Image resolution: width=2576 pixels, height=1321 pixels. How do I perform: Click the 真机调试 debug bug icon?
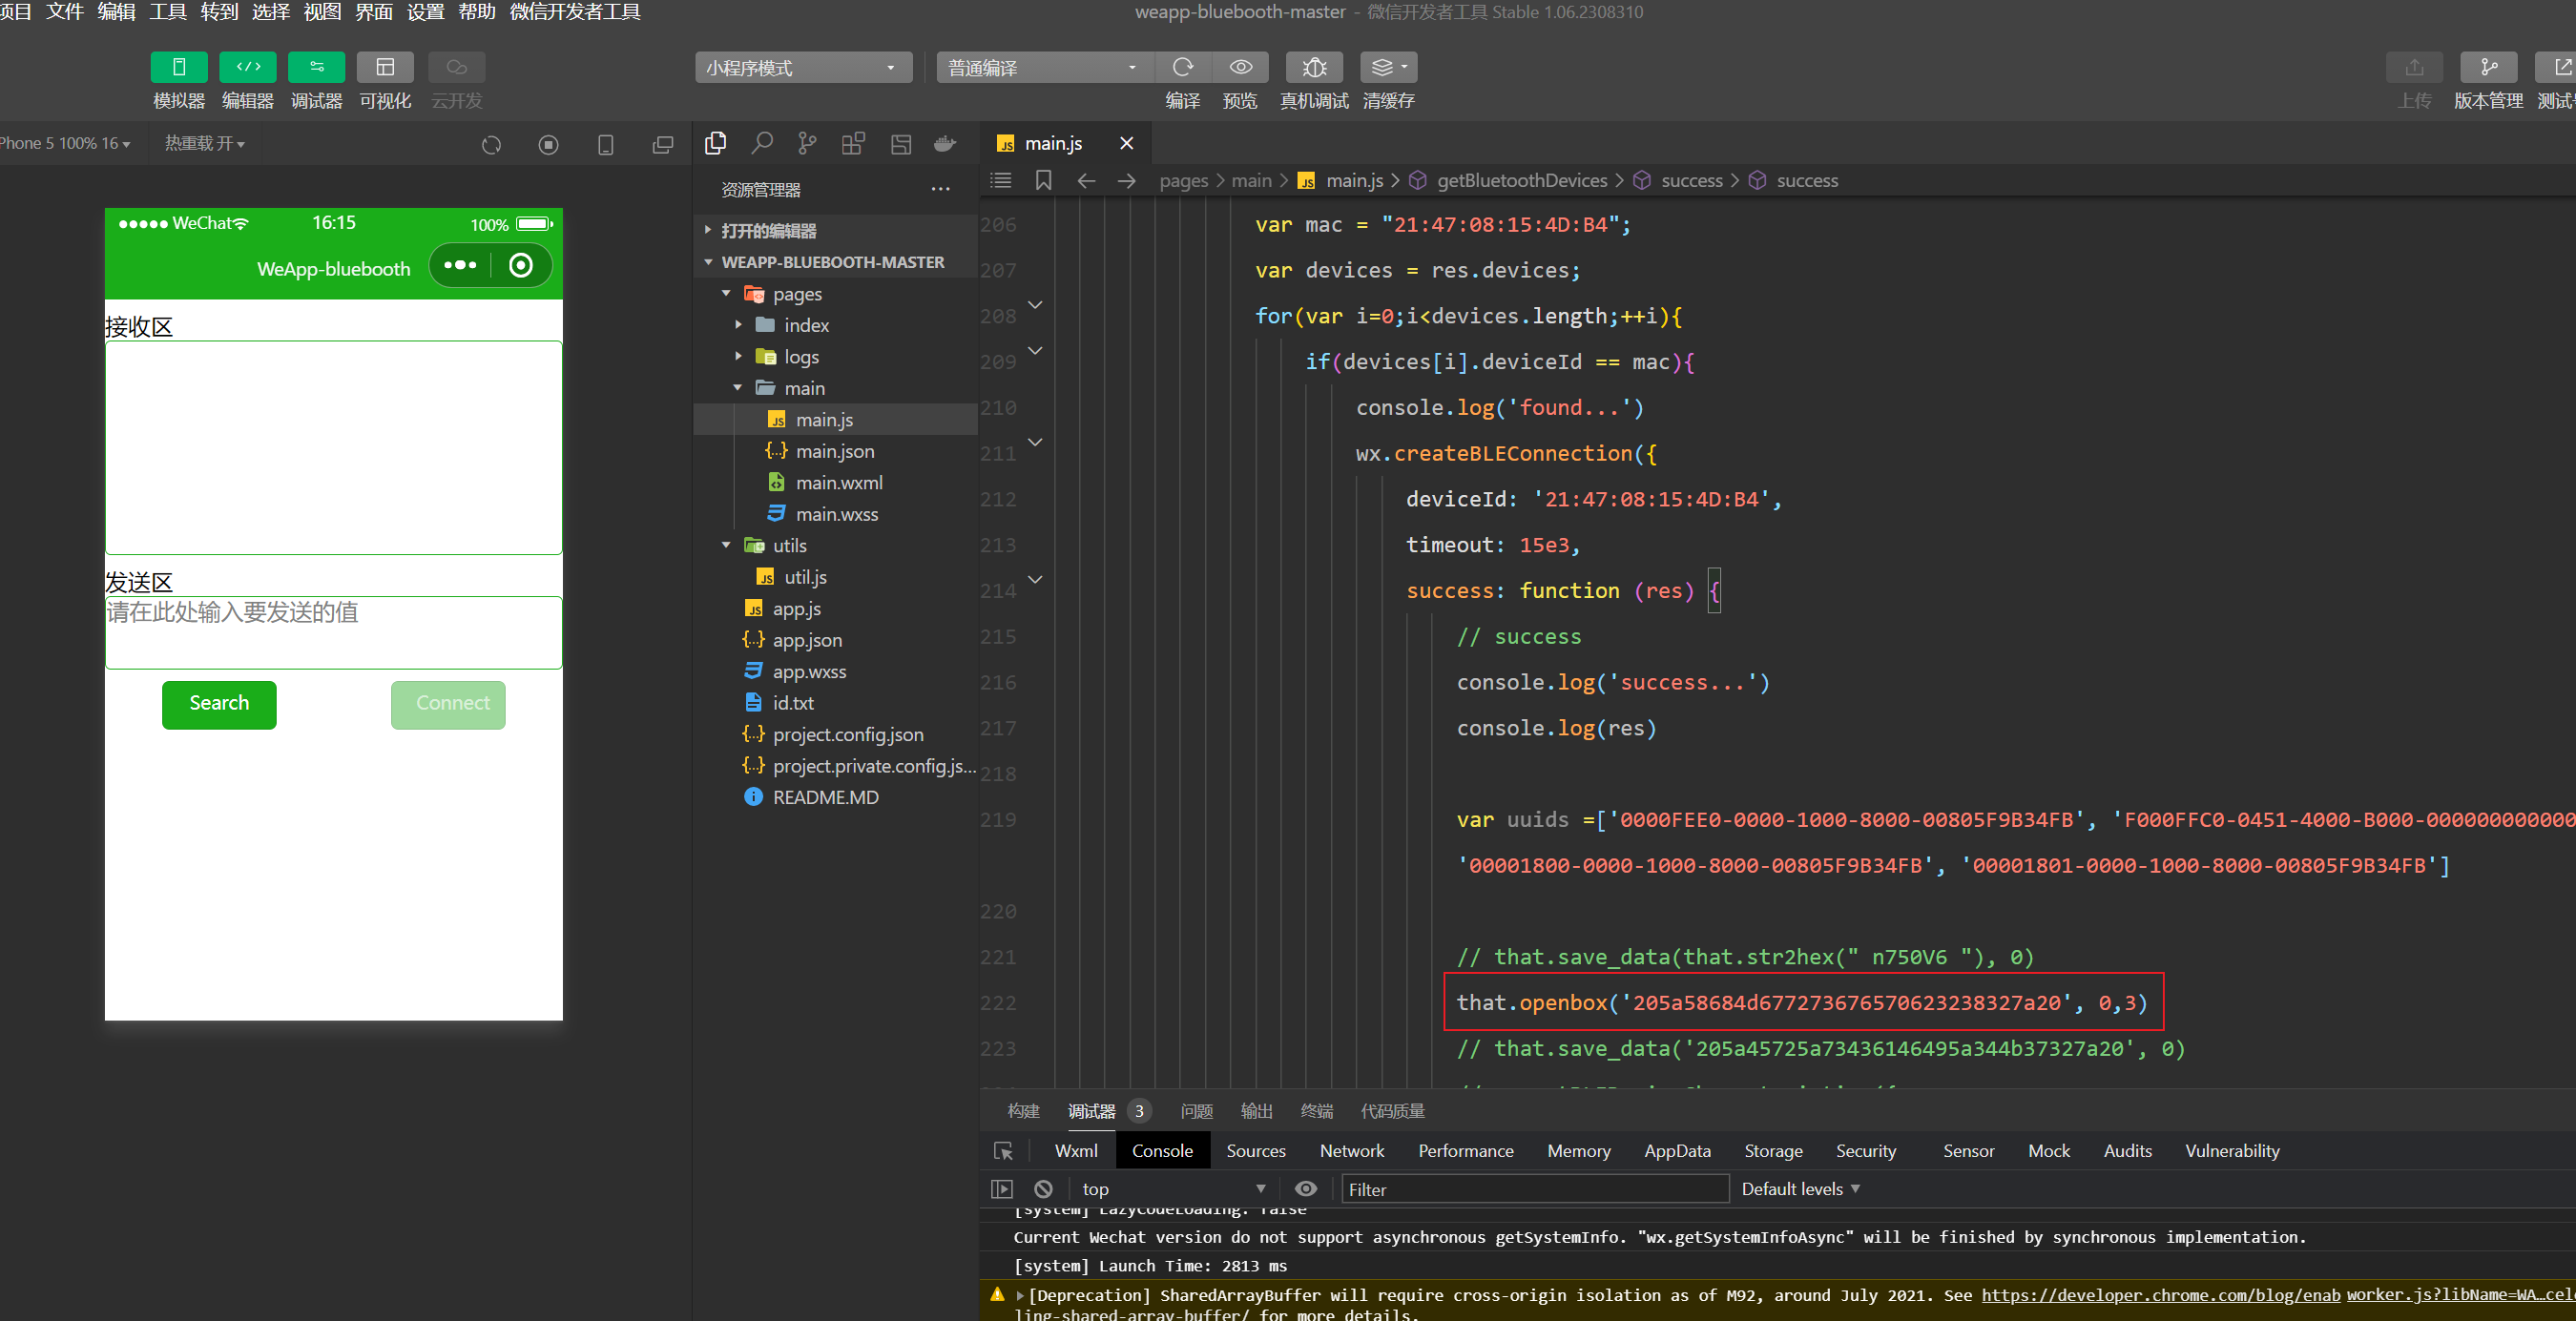pyautogui.click(x=1314, y=67)
